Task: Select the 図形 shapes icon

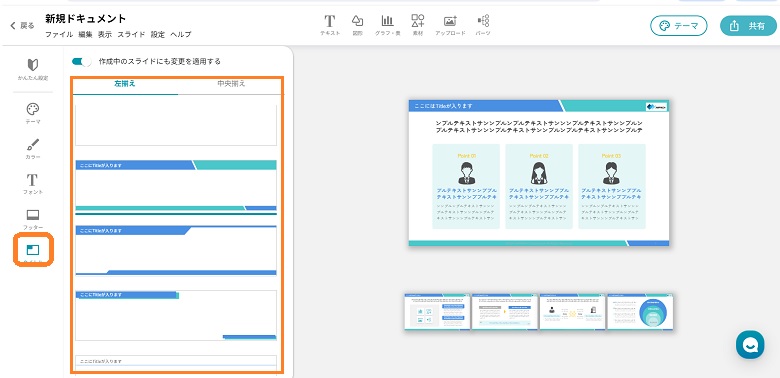Action: click(x=357, y=25)
